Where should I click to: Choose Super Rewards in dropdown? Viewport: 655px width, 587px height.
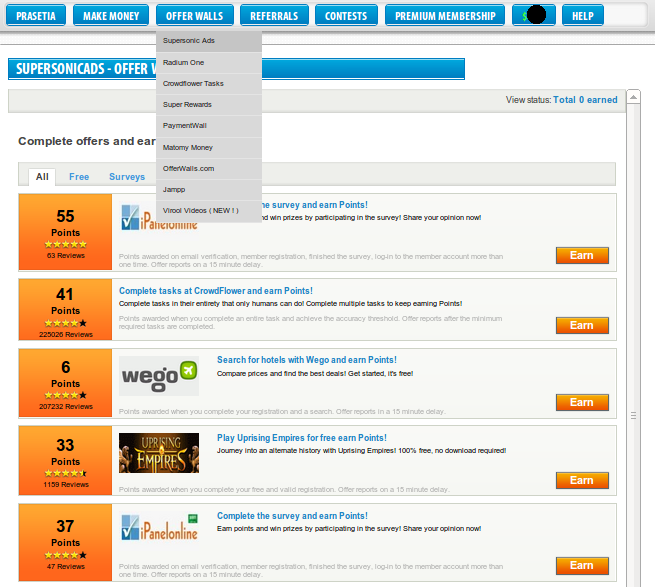pos(209,104)
